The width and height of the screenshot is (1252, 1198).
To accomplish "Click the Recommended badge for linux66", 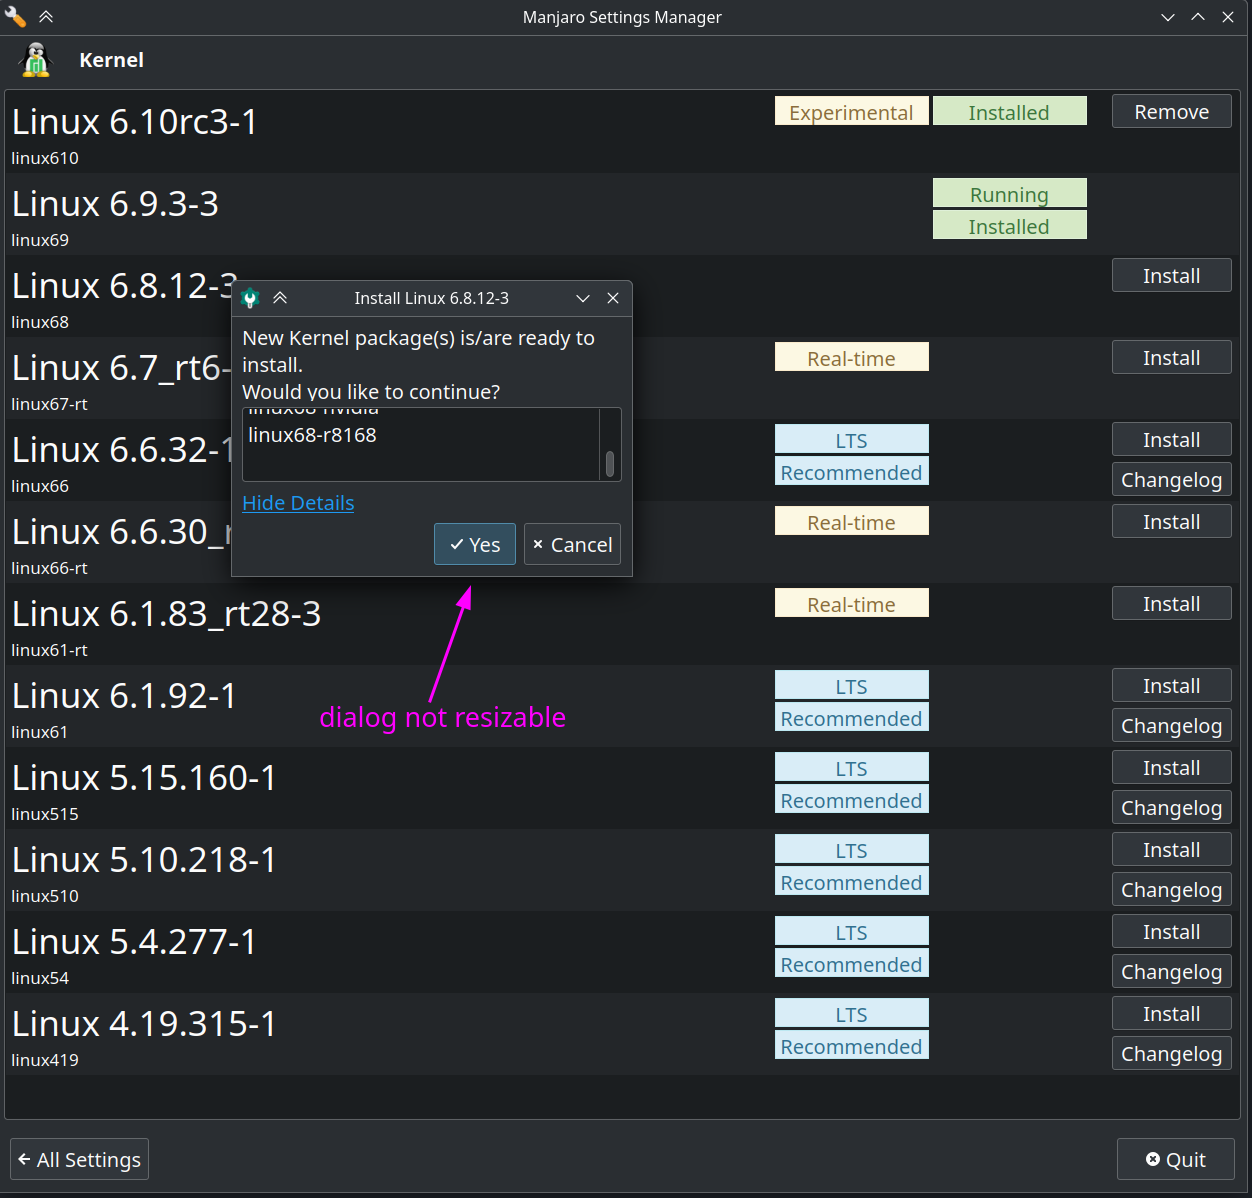I will coord(852,471).
